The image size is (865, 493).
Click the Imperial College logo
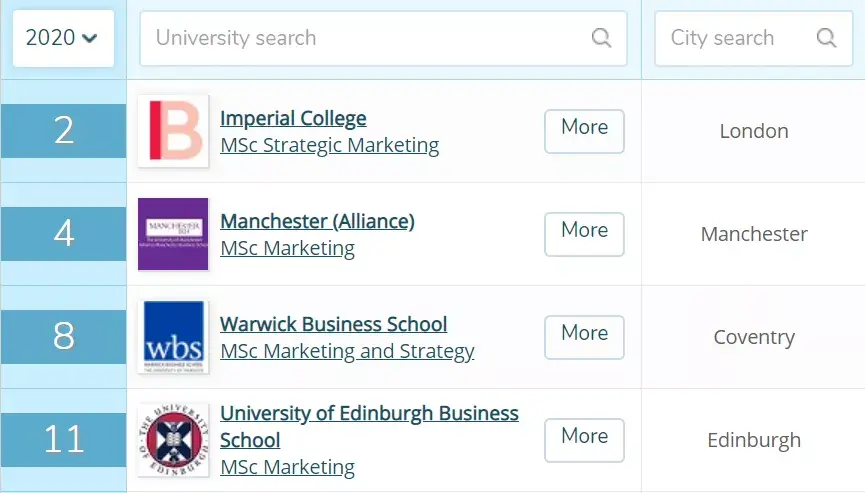click(x=173, y=131)
